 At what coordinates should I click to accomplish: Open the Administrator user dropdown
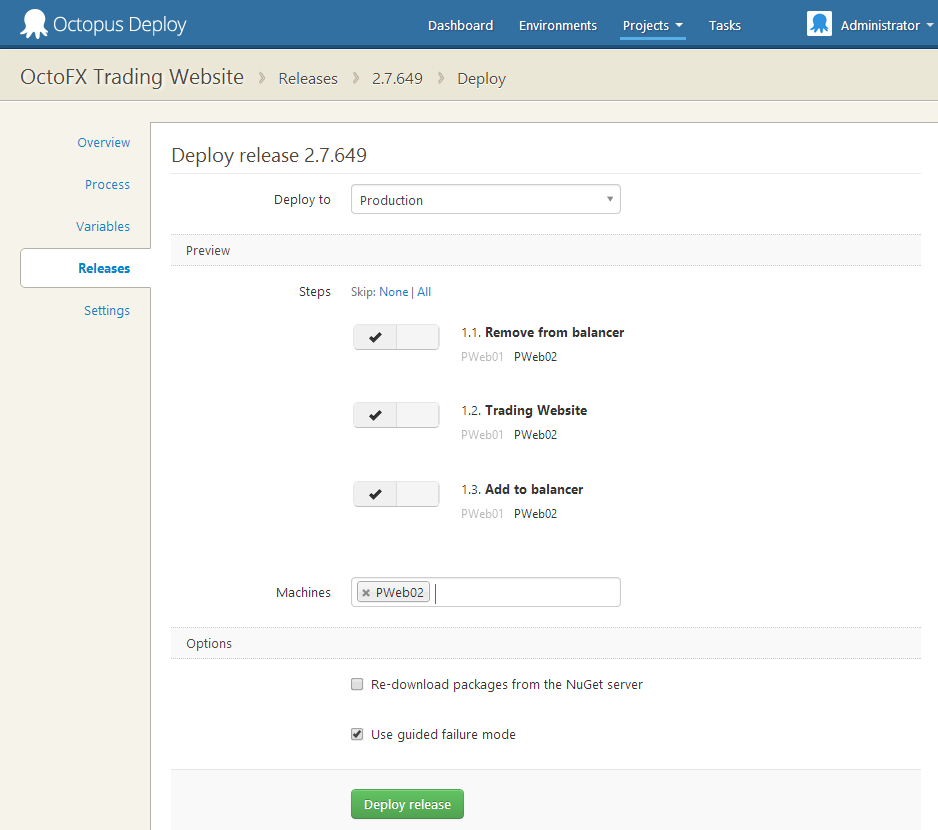point(880,26)
